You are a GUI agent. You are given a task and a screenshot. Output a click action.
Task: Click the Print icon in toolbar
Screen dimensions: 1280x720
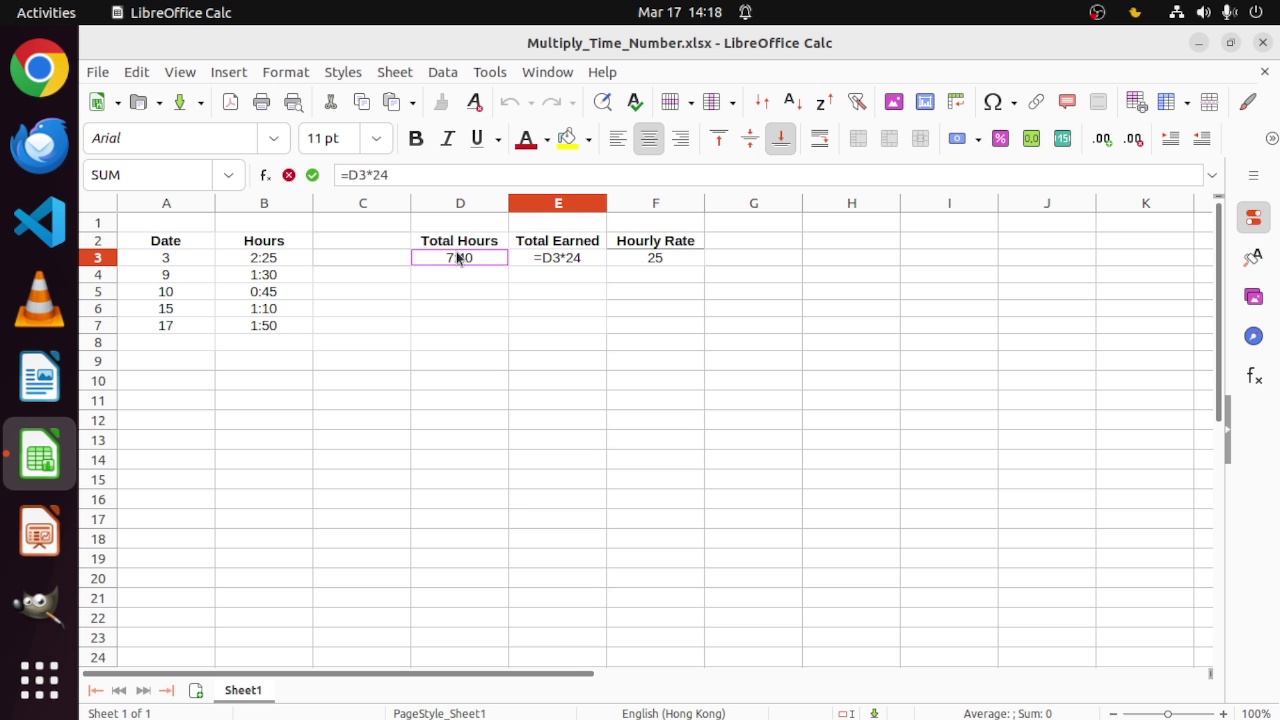coord(262,102)
